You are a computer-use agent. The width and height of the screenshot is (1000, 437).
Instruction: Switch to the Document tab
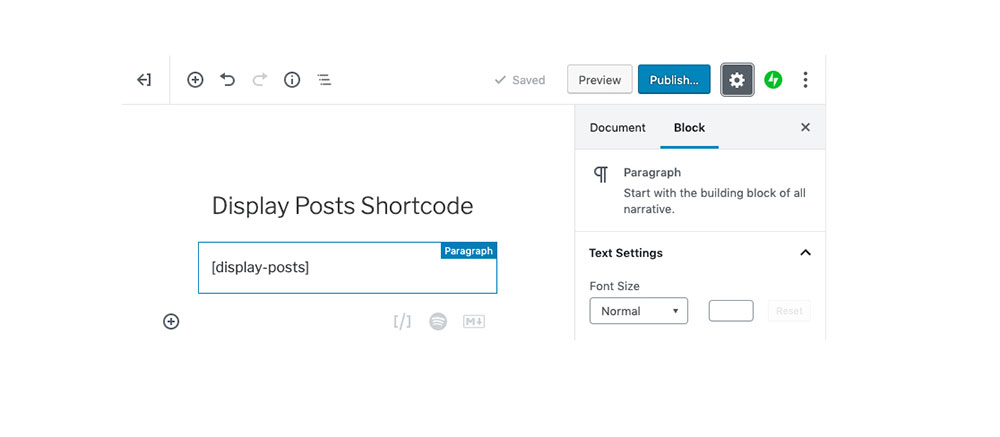point(617,128)
